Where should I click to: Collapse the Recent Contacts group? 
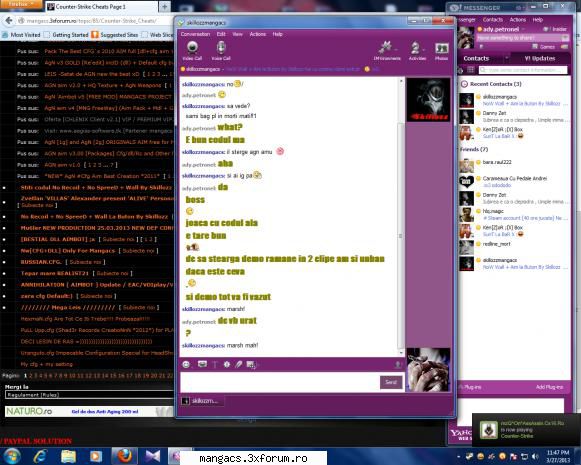464,84
